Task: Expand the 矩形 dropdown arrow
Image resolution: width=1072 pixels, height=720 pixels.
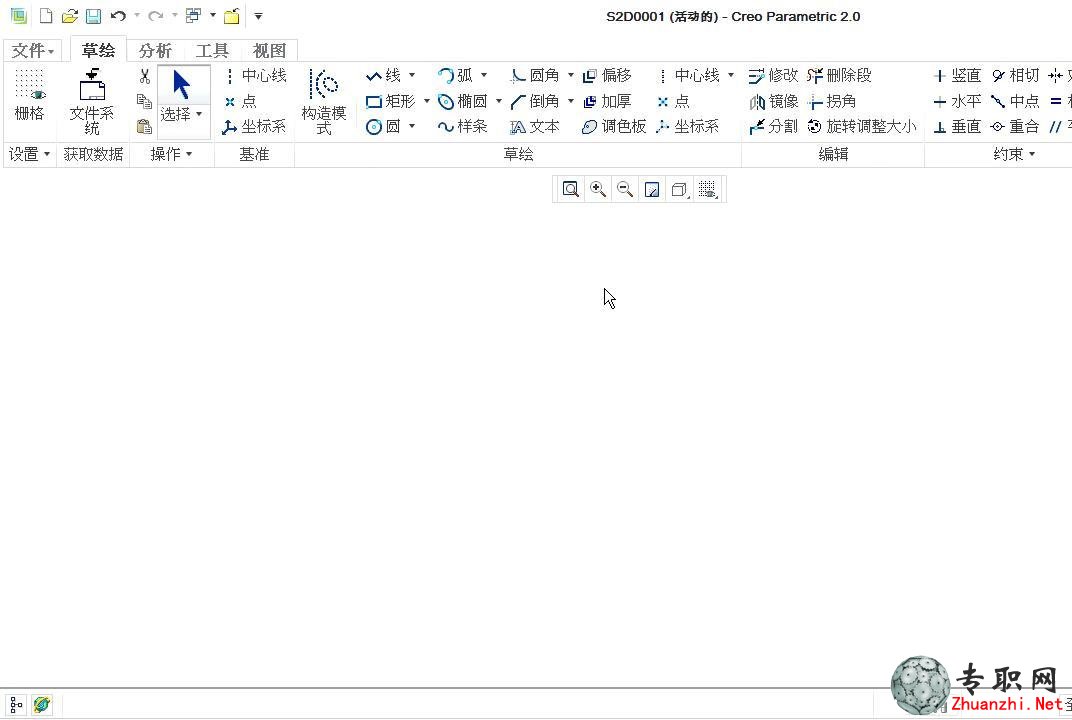Action: click(427, 101)
